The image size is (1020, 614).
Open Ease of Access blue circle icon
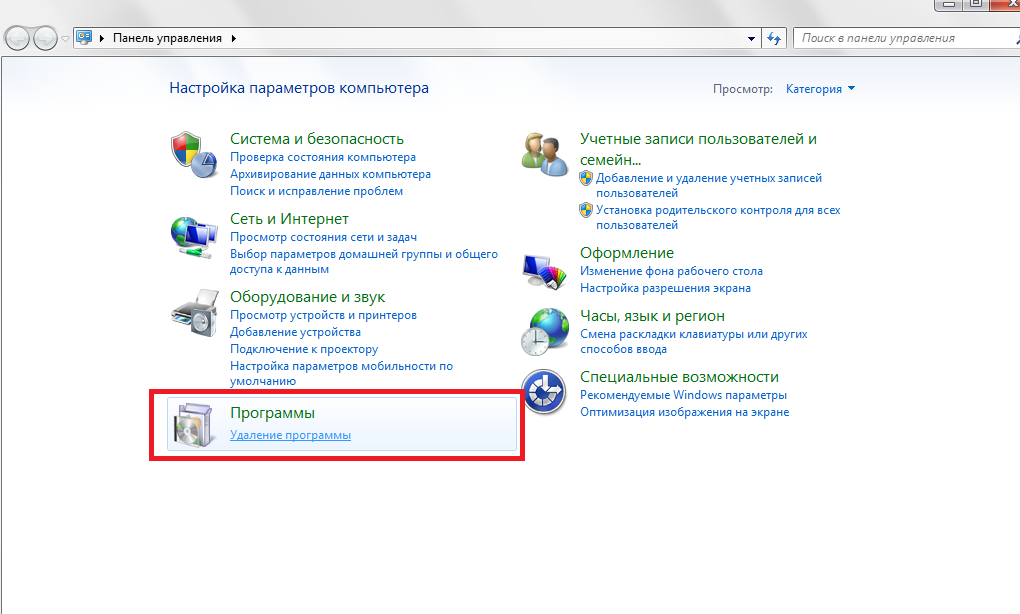(544, 392)
